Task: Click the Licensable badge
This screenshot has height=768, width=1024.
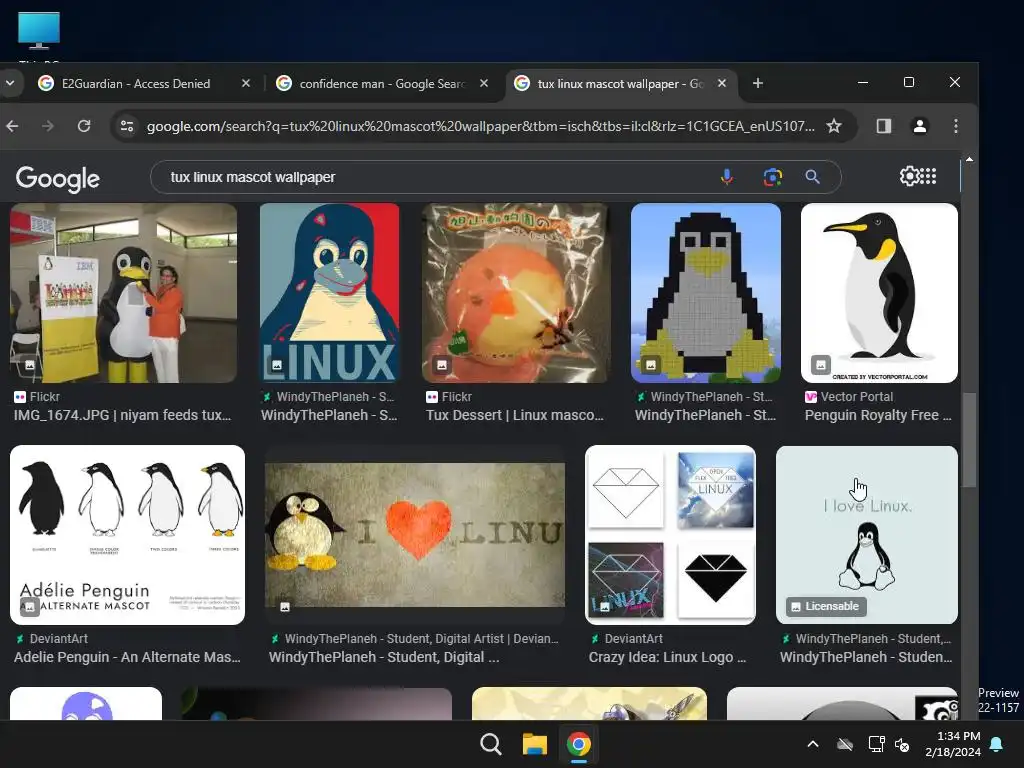Action: coord(825,606)
